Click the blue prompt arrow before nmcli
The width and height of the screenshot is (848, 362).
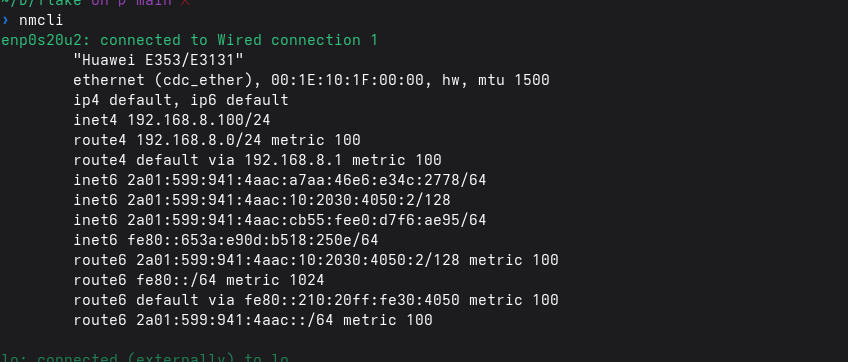5,21
